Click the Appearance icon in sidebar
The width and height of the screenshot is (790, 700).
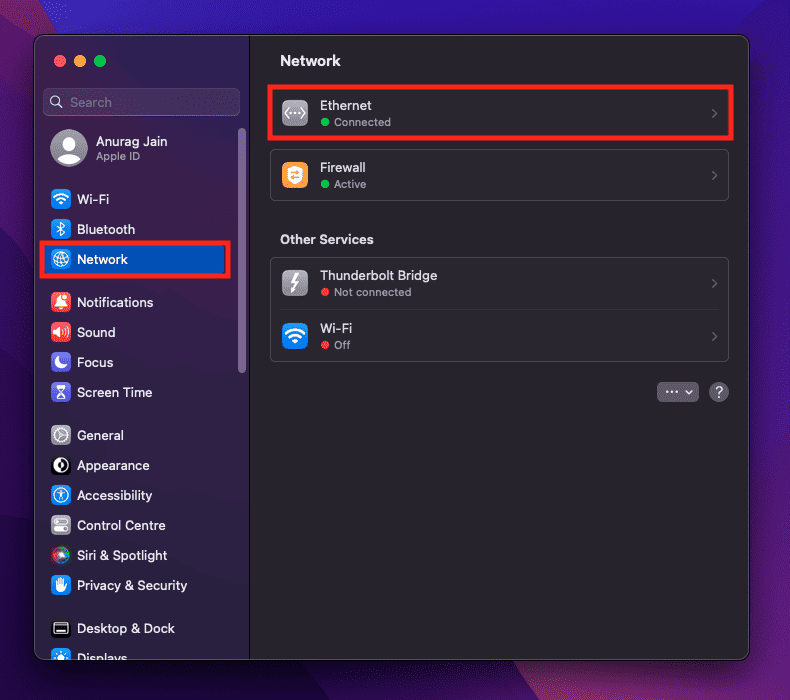click(x=60, y=466)
